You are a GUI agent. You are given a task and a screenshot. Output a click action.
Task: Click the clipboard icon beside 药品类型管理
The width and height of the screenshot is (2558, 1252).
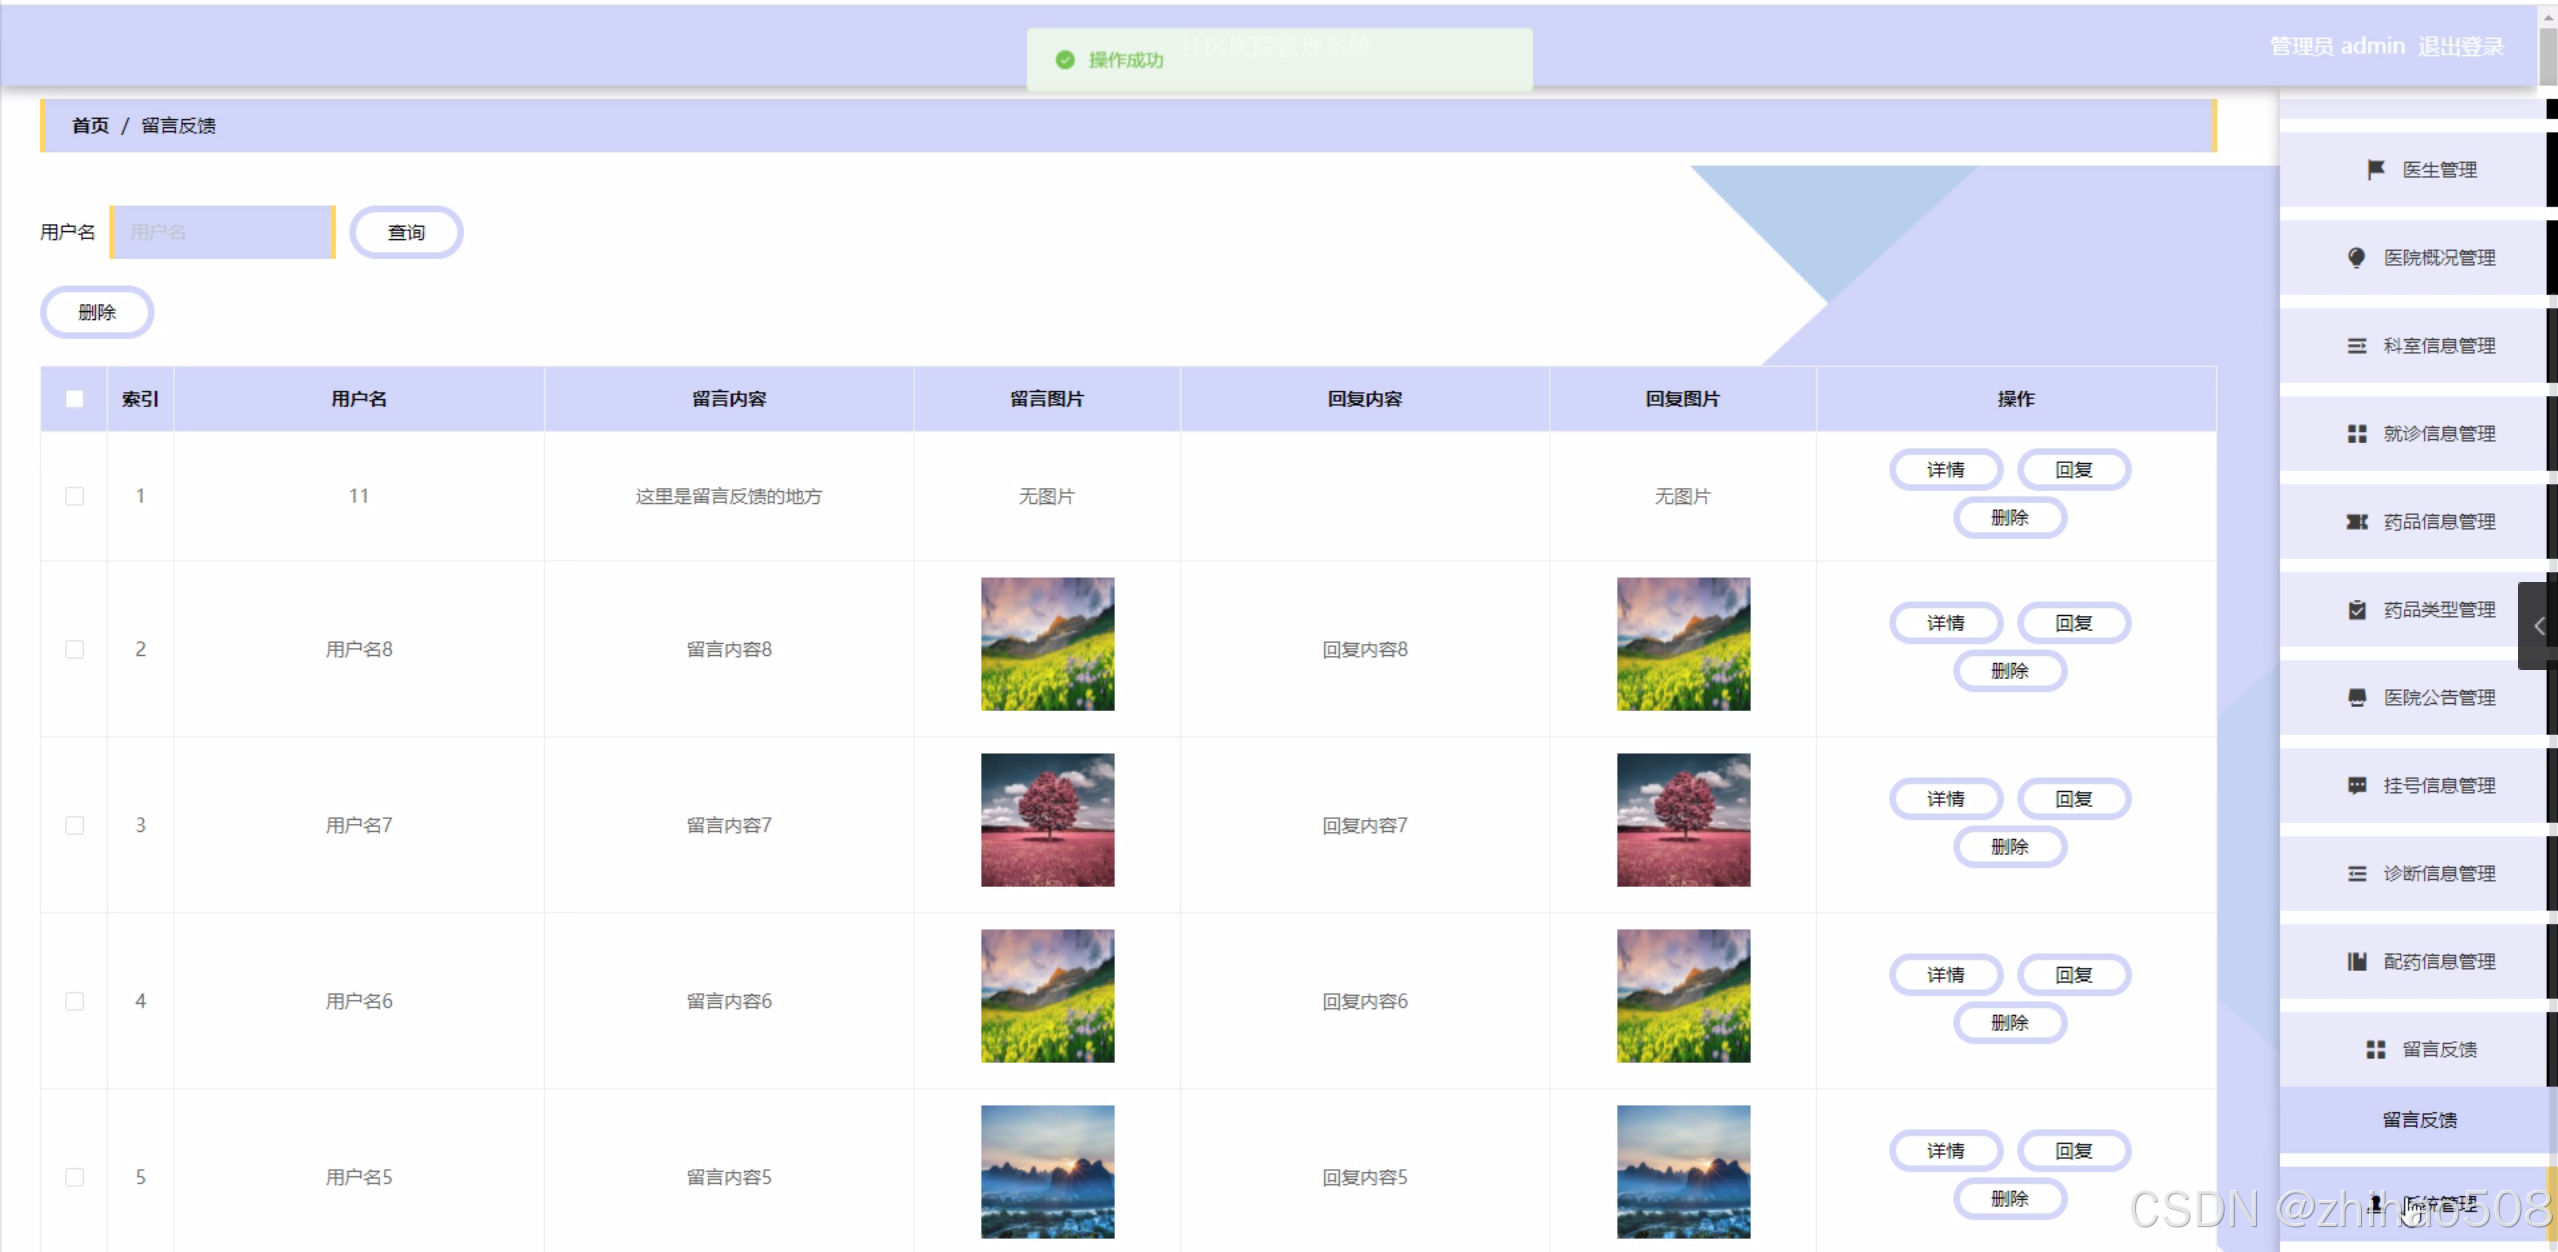tap(2357, 610)
